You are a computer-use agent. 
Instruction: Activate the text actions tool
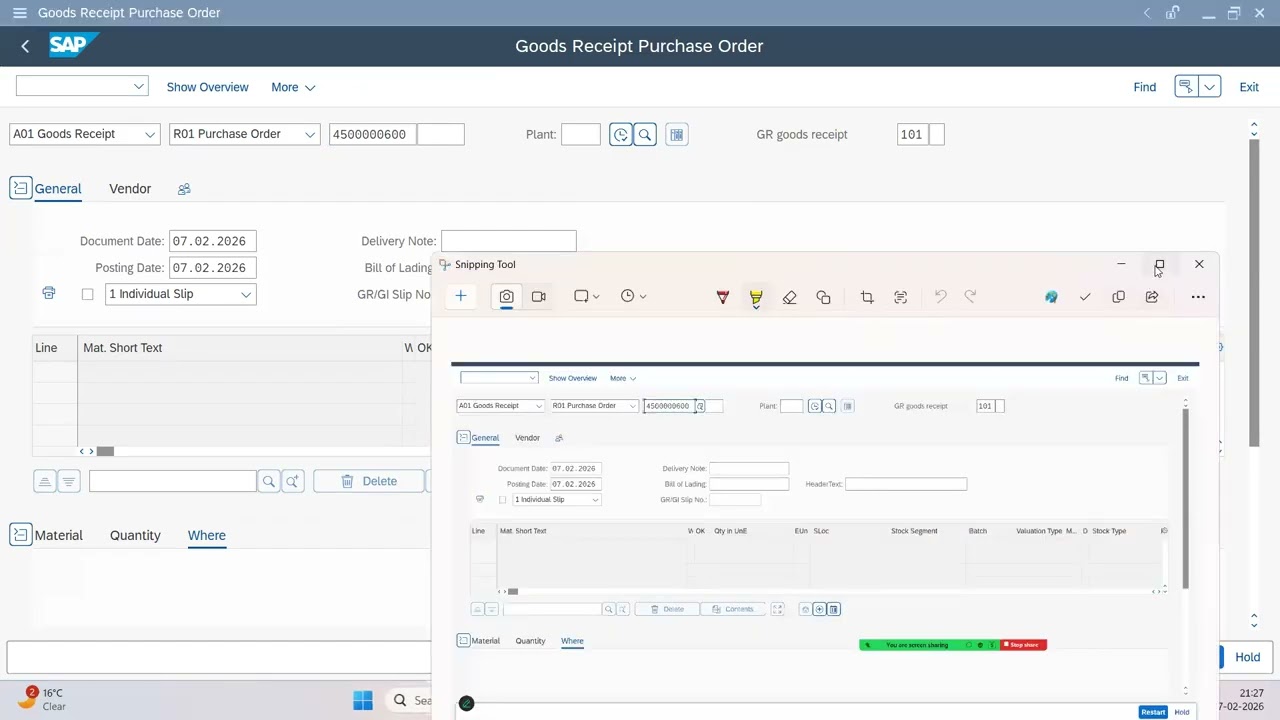pyautogui.click(x=901, y=297)
